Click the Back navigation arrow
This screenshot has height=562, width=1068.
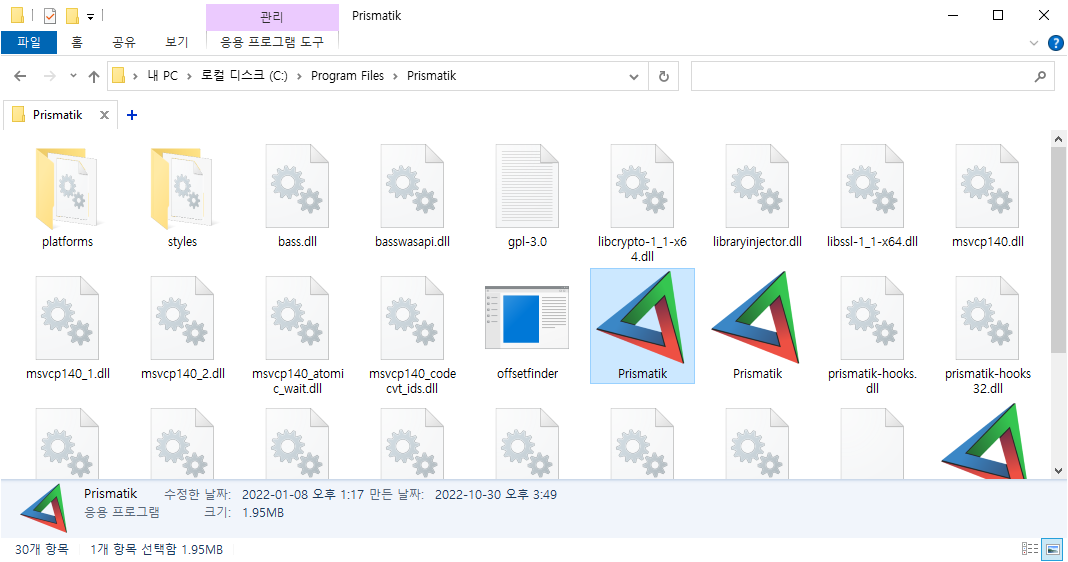click(x=20, y=76)
